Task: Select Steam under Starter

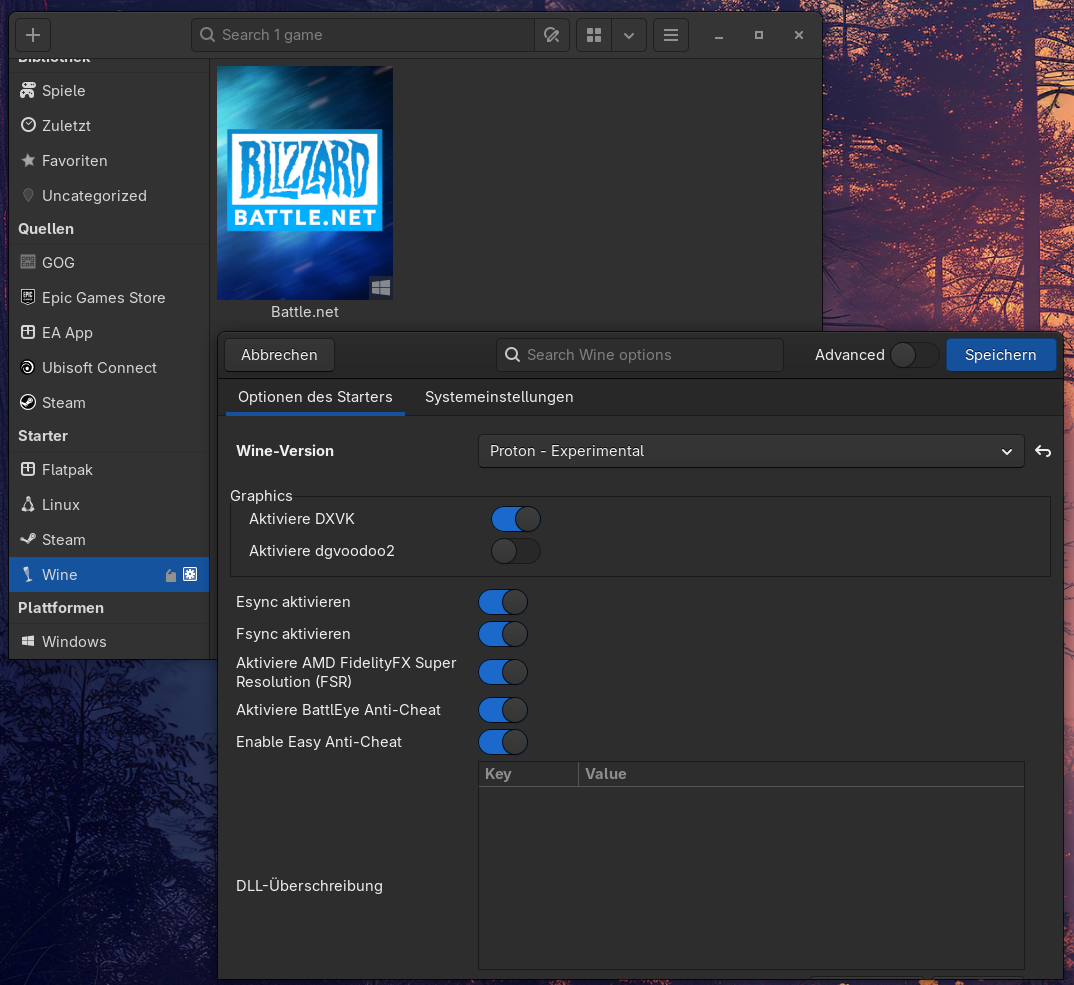Action: click(x=109, y=539)
